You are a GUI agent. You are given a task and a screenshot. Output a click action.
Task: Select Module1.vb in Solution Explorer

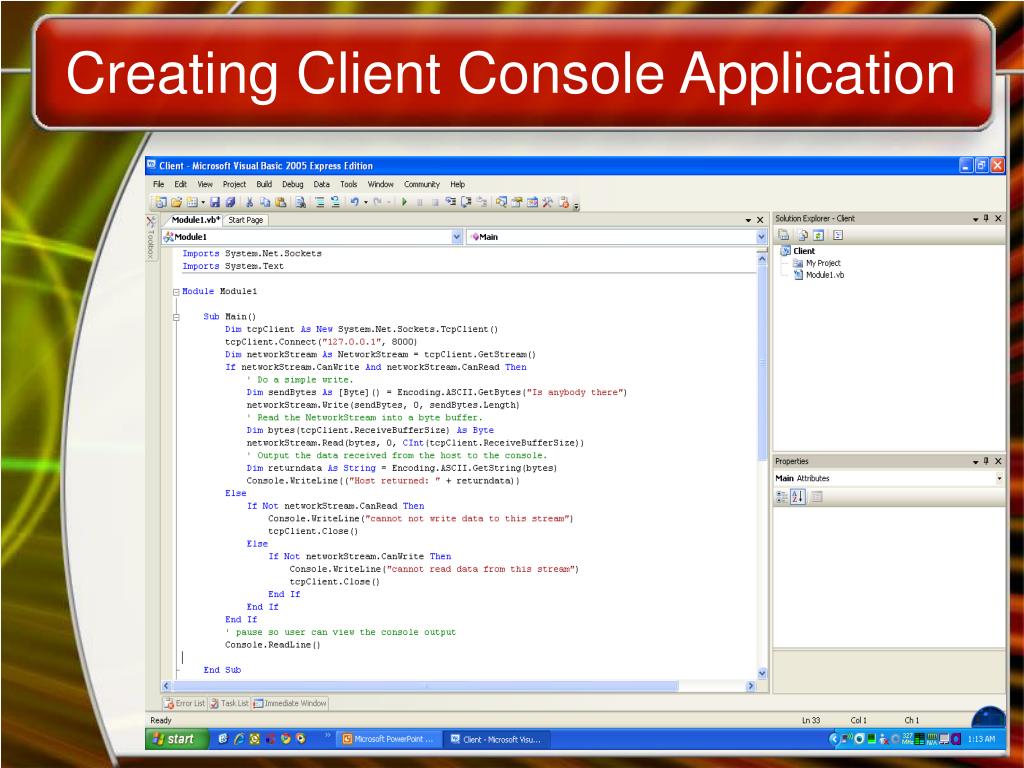[825, 275]
